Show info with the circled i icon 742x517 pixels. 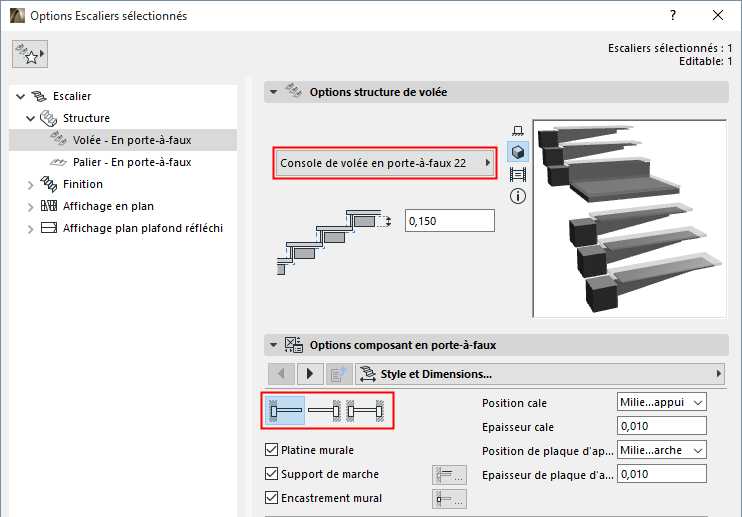[x=518, y=196]
